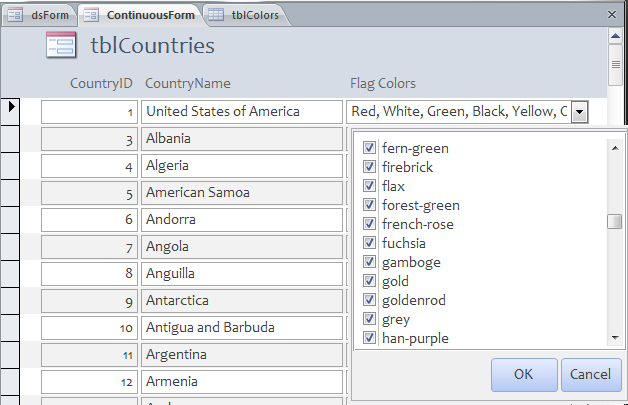Toggle the grey checkbox

click(x=369, y=318)
